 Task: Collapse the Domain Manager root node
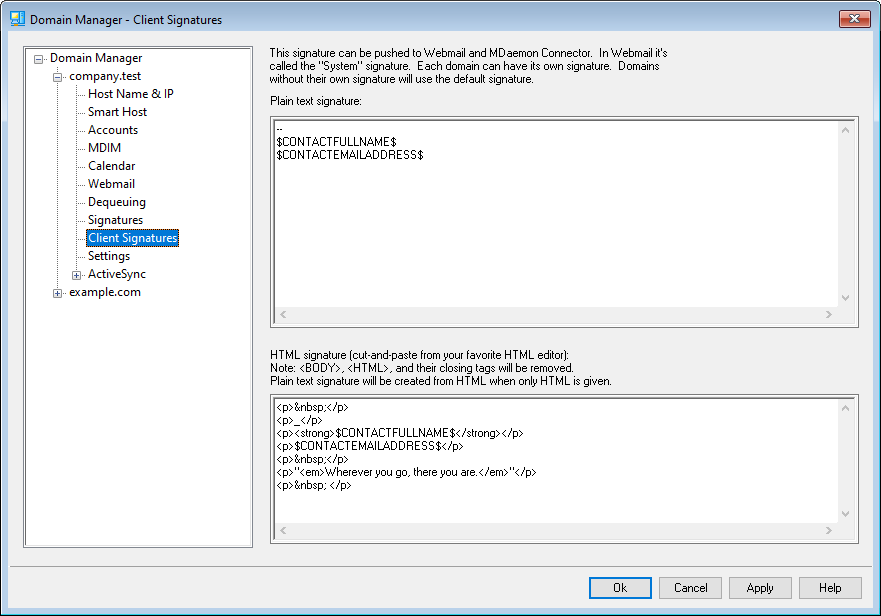pos(39,58)
